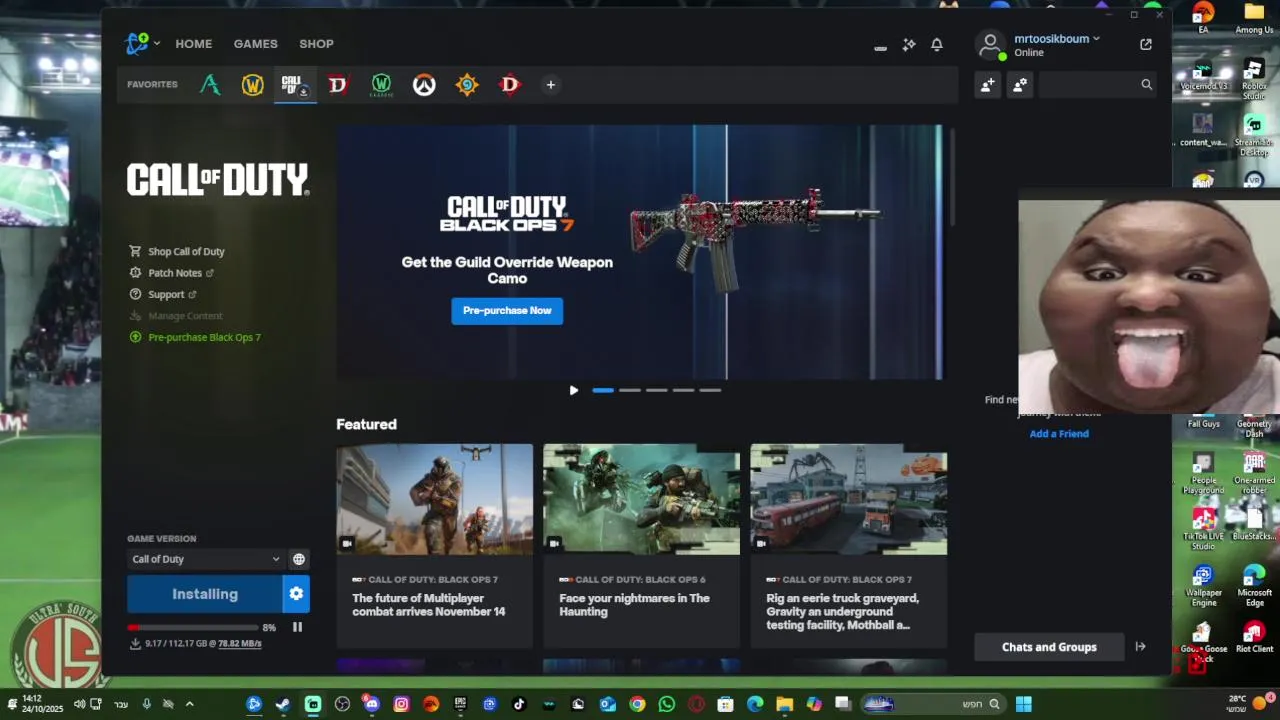Screen dimensions: 1280x720
Task: Open the region globe selector
Action: click(298, 560)
